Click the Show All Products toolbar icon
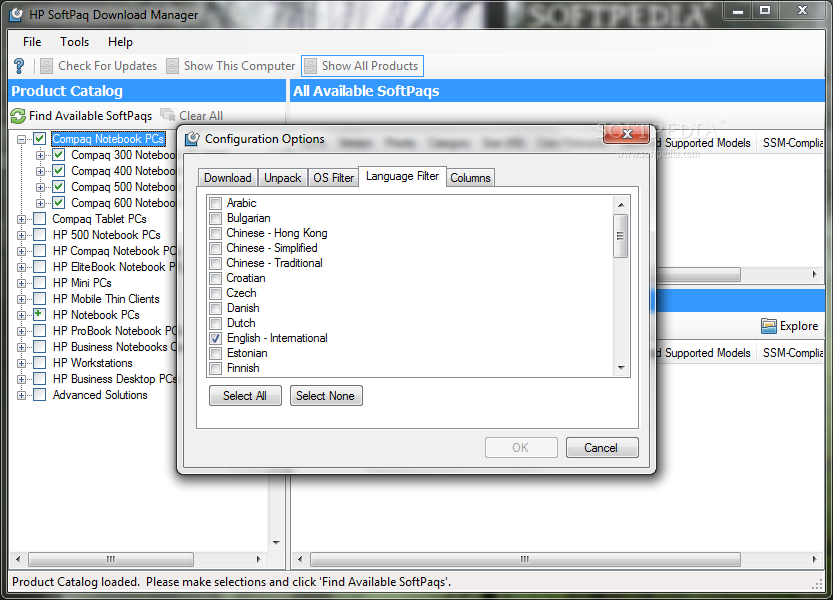This screenshot has height=600, width=833. [x=310, y=66]
